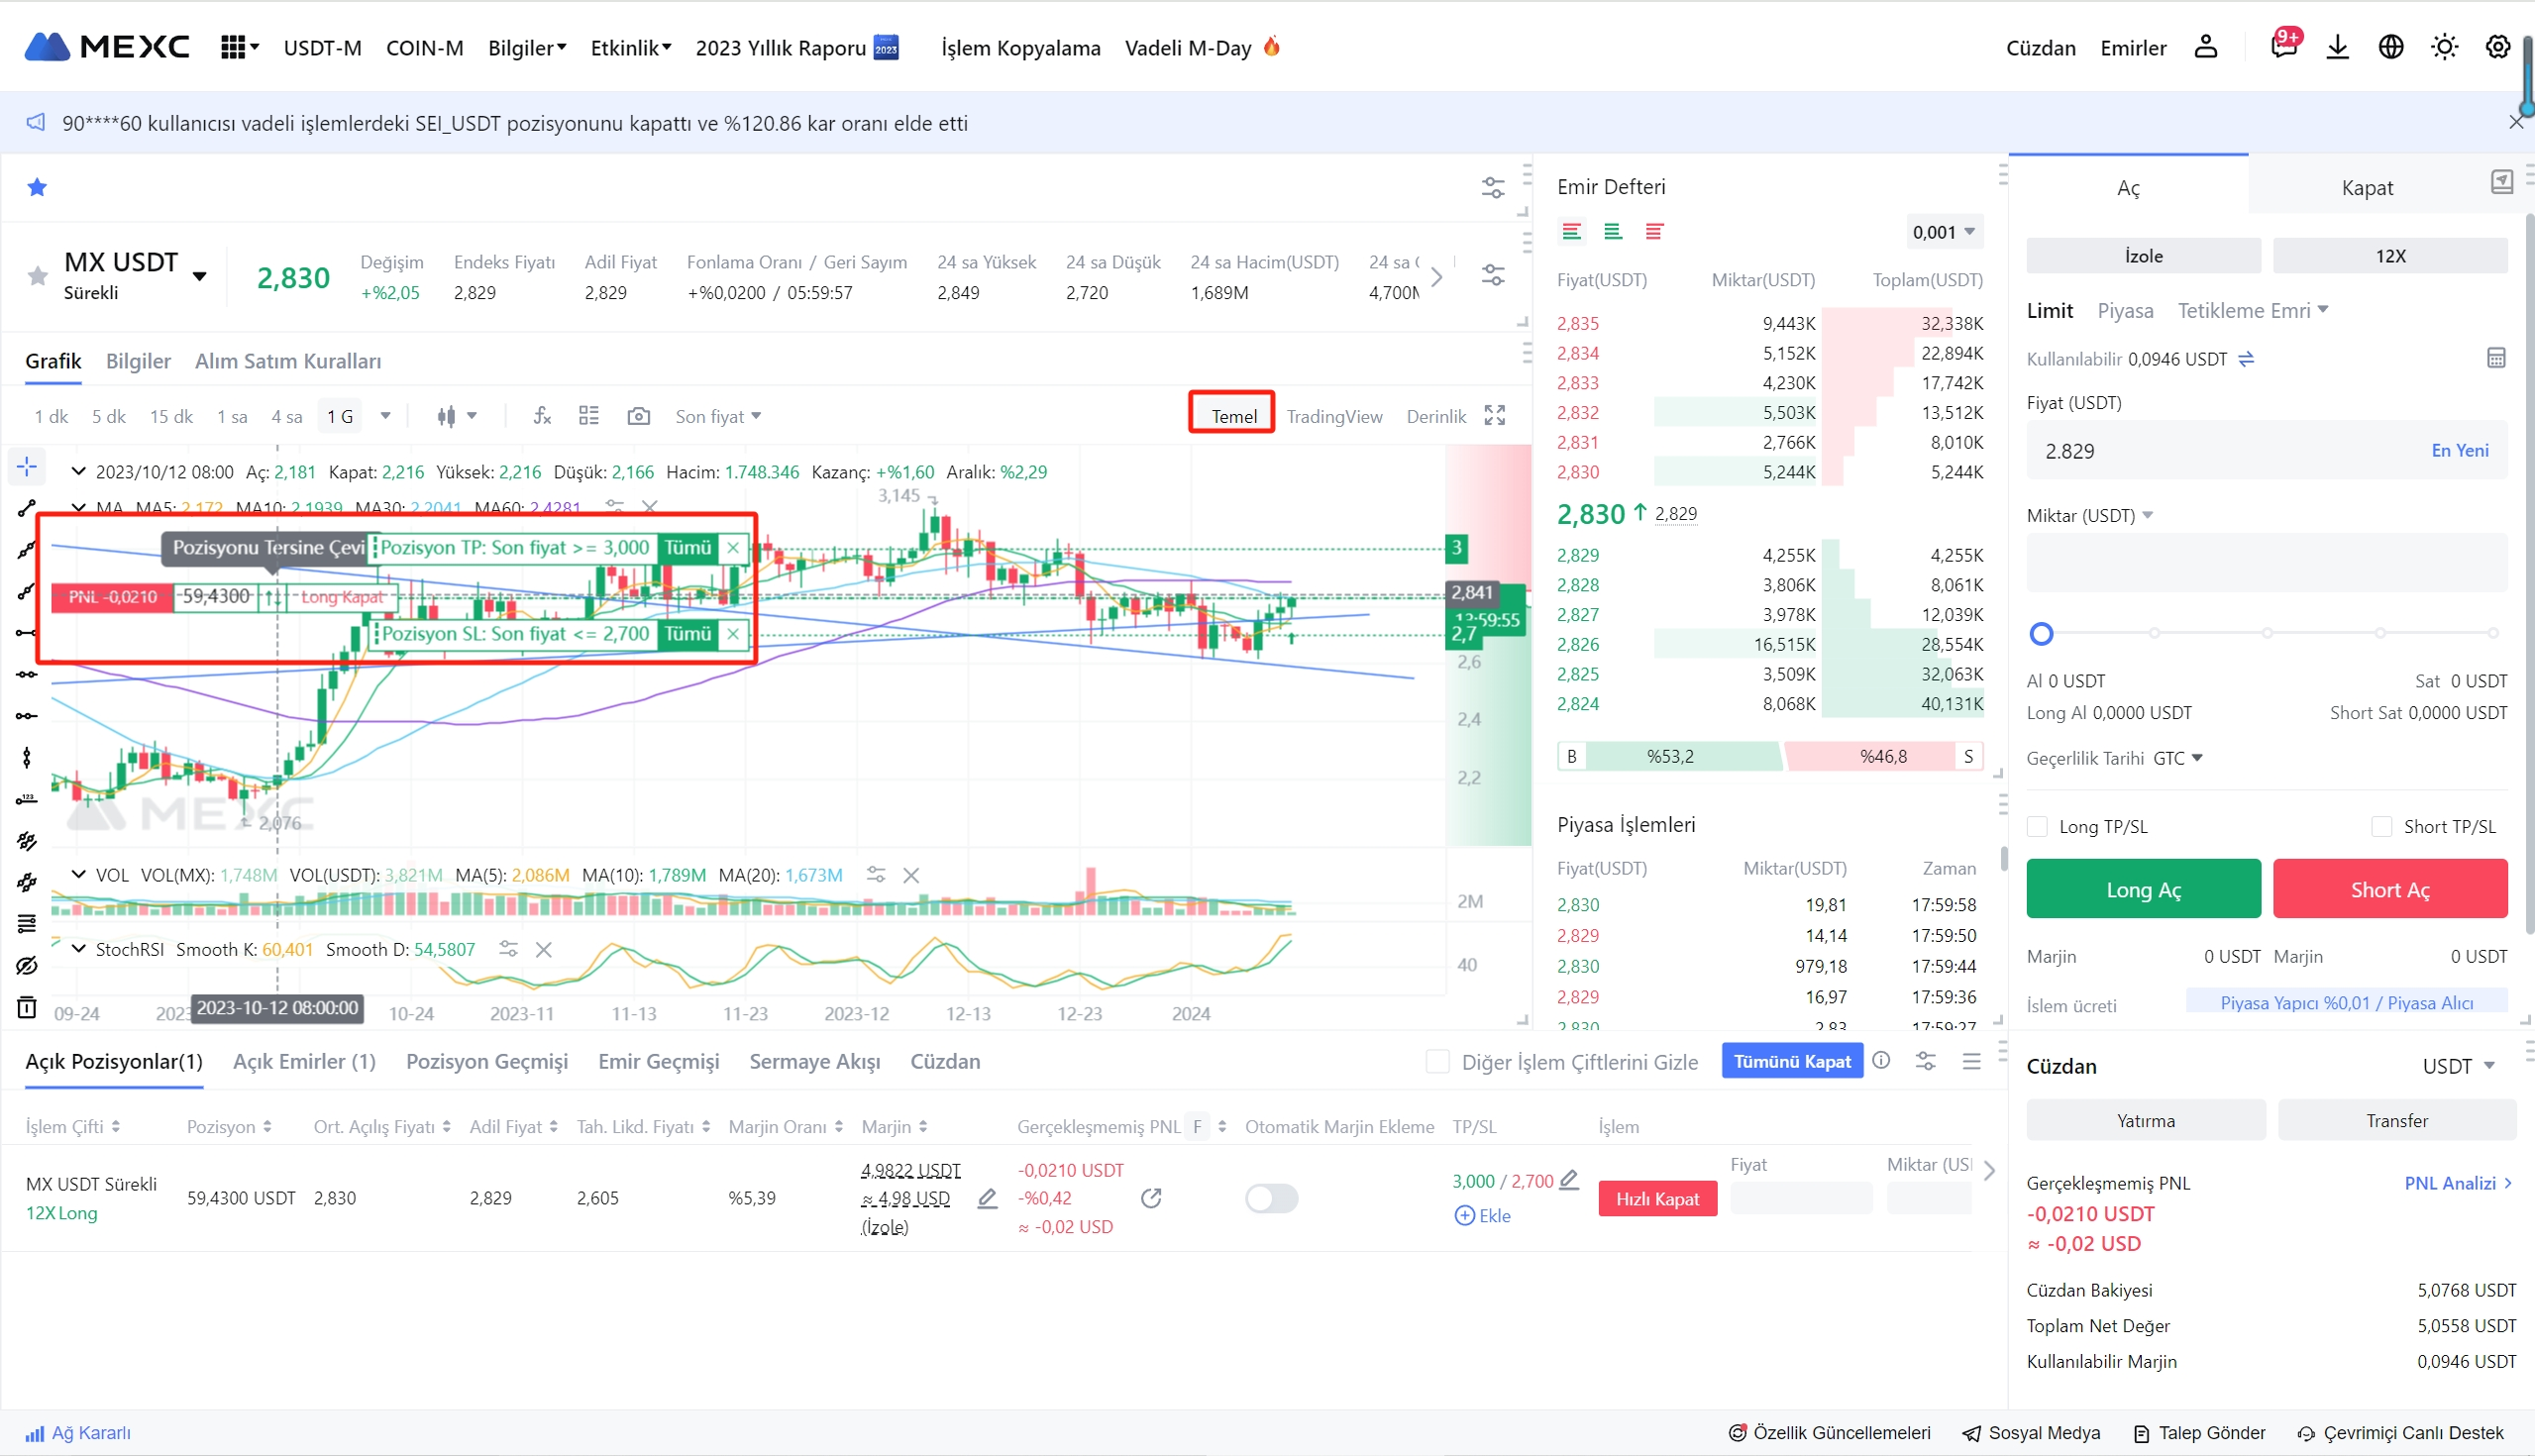
Task: Toggle the light/dark theme sun icon
Action: tap(2444, 47)
